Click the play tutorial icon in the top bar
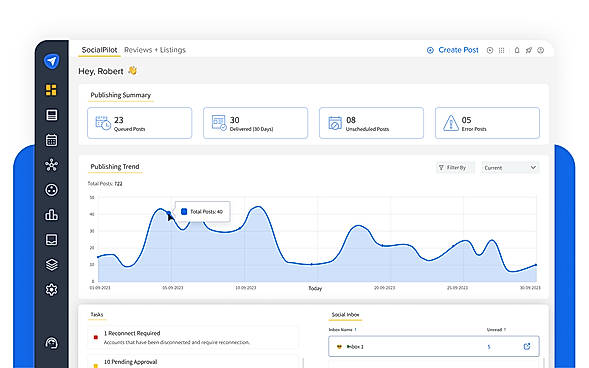 coord(490,50)
